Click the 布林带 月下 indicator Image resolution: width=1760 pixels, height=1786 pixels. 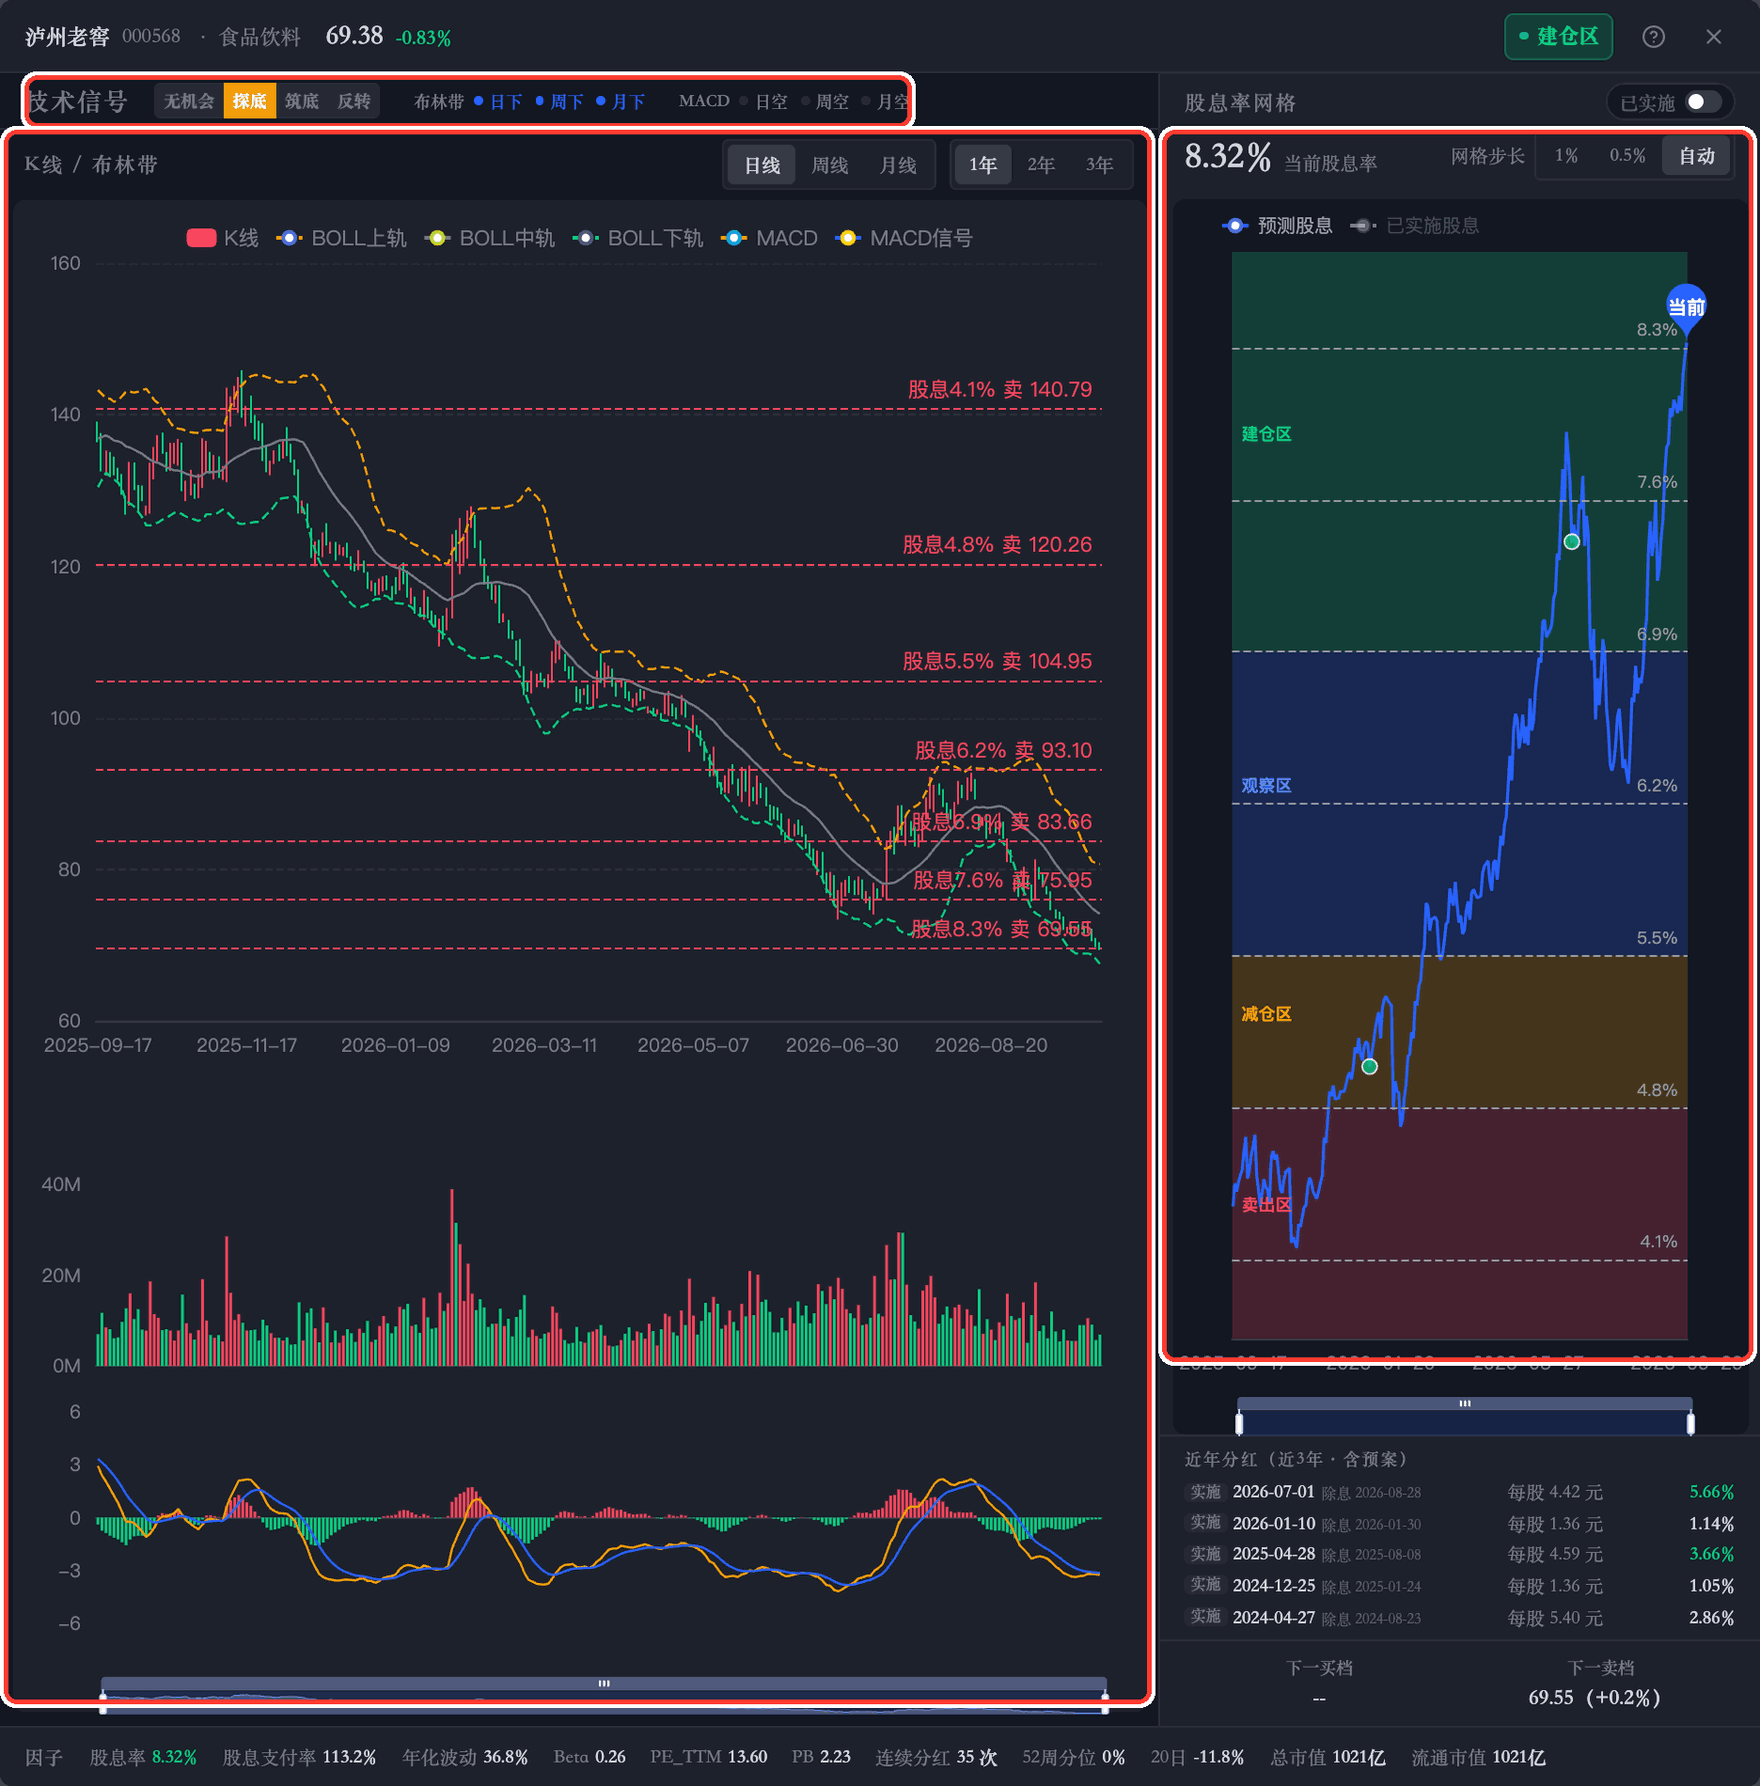point(620,101)
